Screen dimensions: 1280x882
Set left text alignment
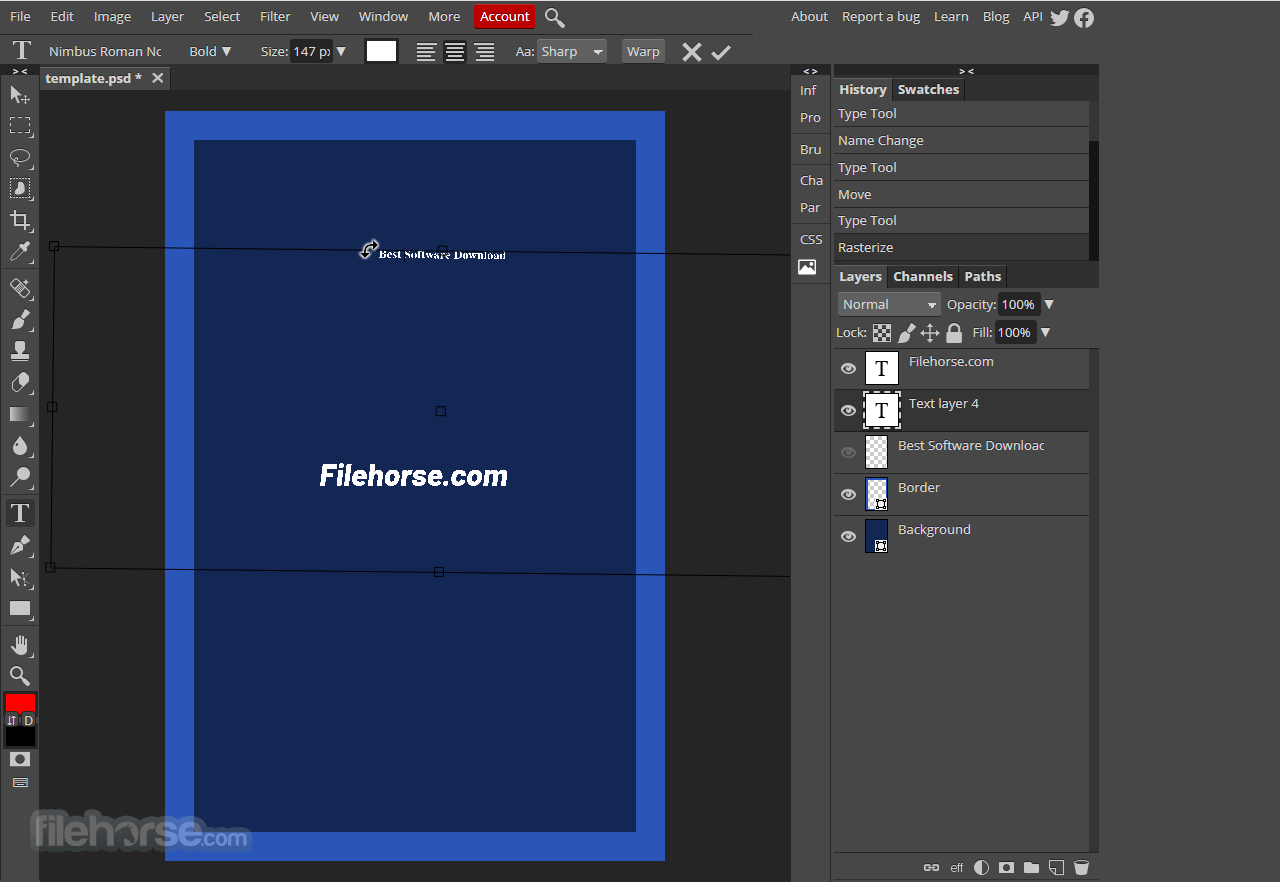[x=427, y=52]
